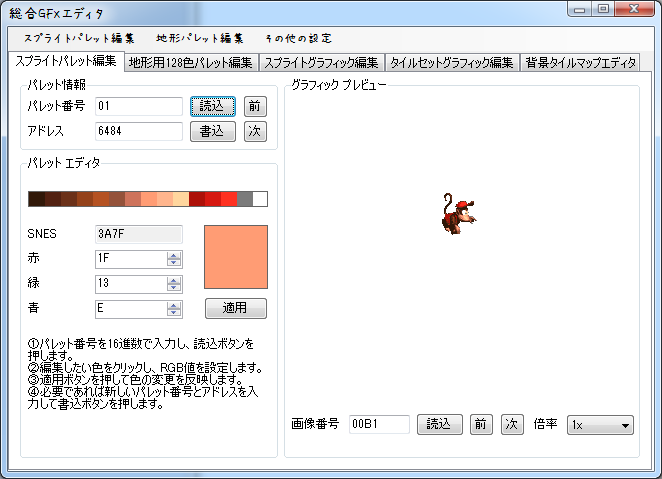Select the darkest brown palette swatch
This screenshot has width=662, height=479.
(x=37, y=199)
